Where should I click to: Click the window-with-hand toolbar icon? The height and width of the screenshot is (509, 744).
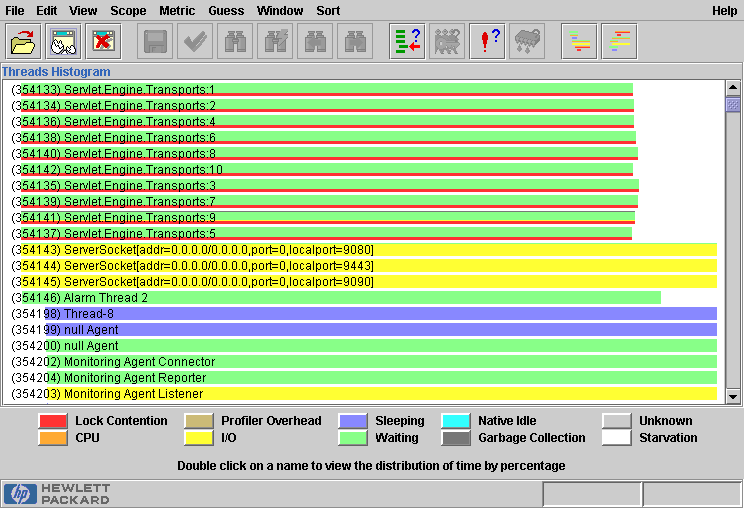point(63,42)
